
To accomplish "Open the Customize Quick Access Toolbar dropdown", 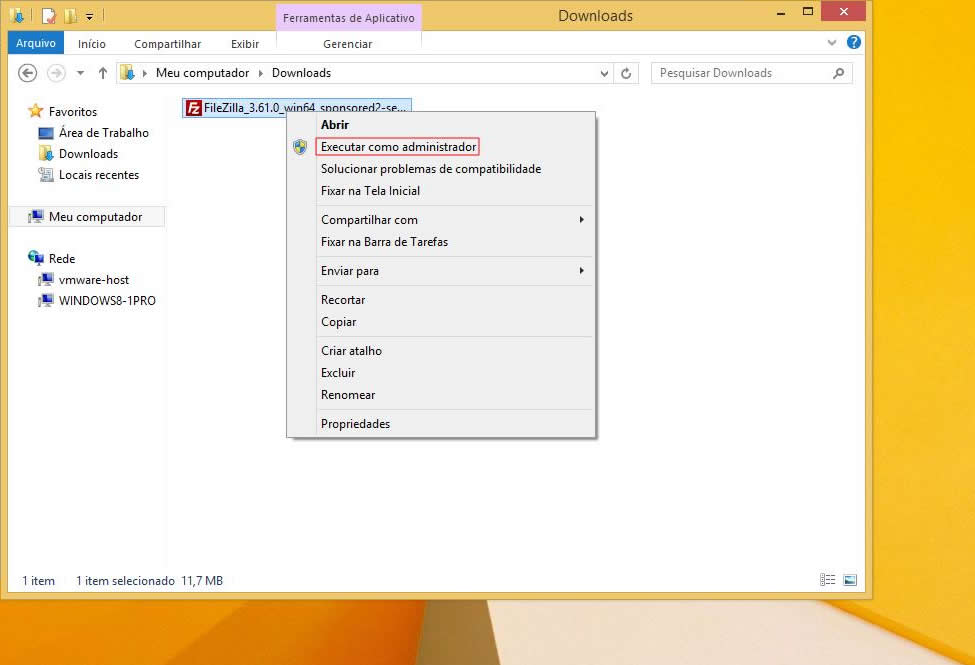I will (x=89, y=16).
